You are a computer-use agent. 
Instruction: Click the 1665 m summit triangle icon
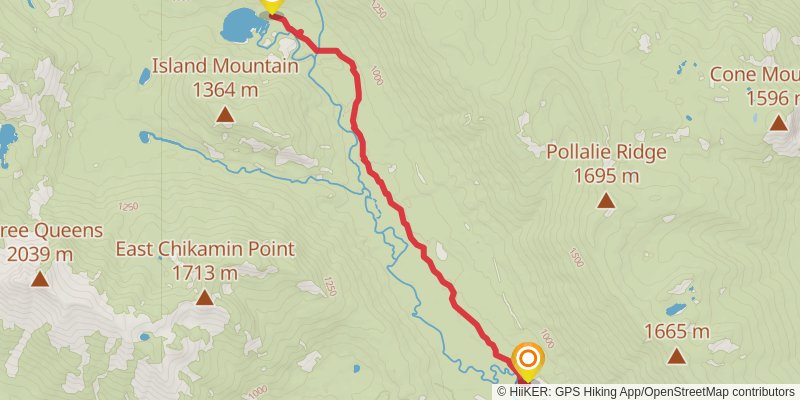click(676, 356)
